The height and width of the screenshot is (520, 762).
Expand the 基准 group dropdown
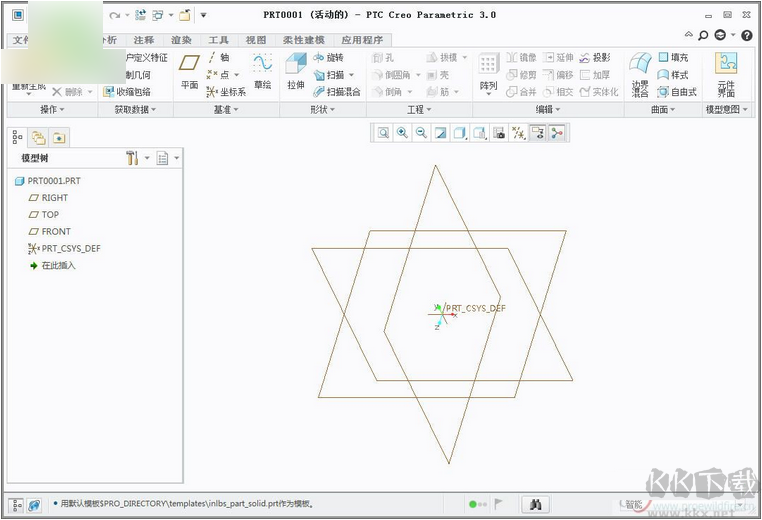tap(226, 110)
